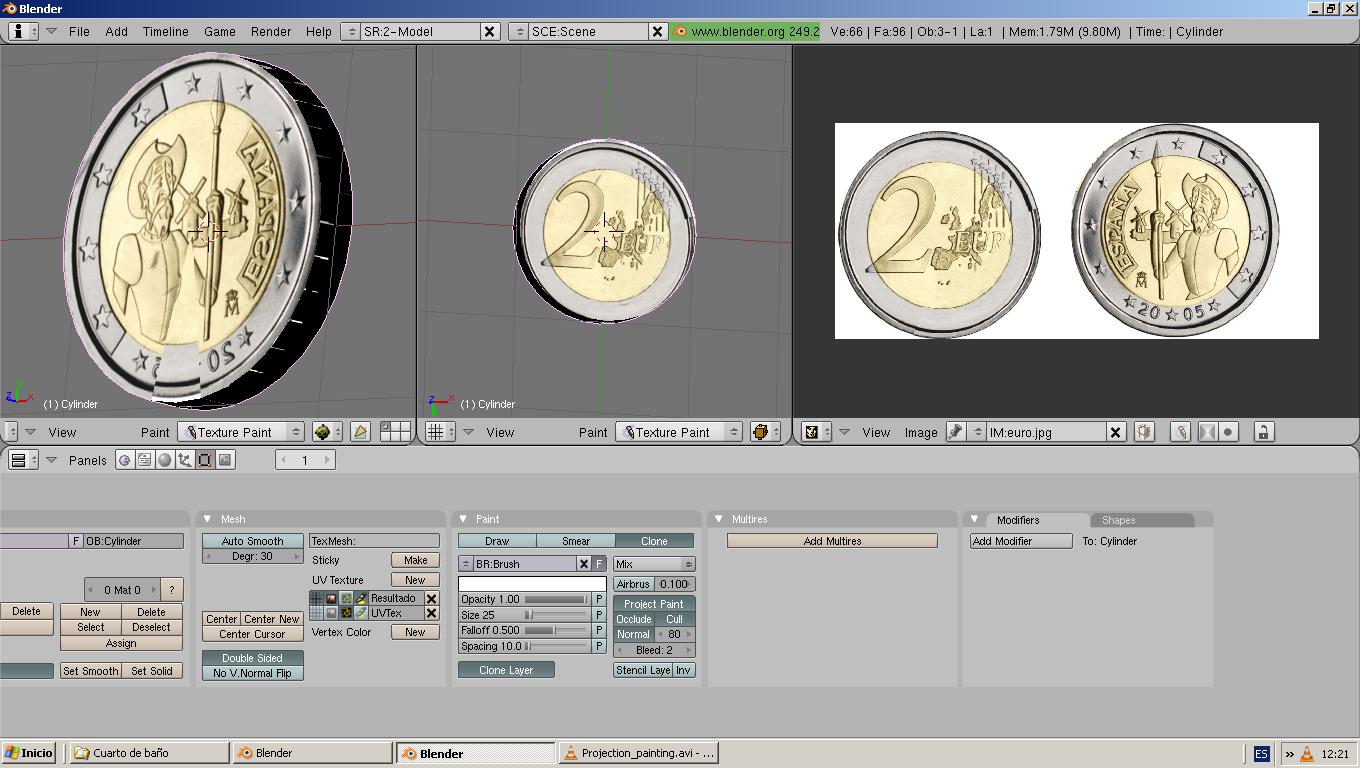Screen dimensions: 1360x768
Task: Click the Resultado active UV grid icon
Action: [317, 599]
